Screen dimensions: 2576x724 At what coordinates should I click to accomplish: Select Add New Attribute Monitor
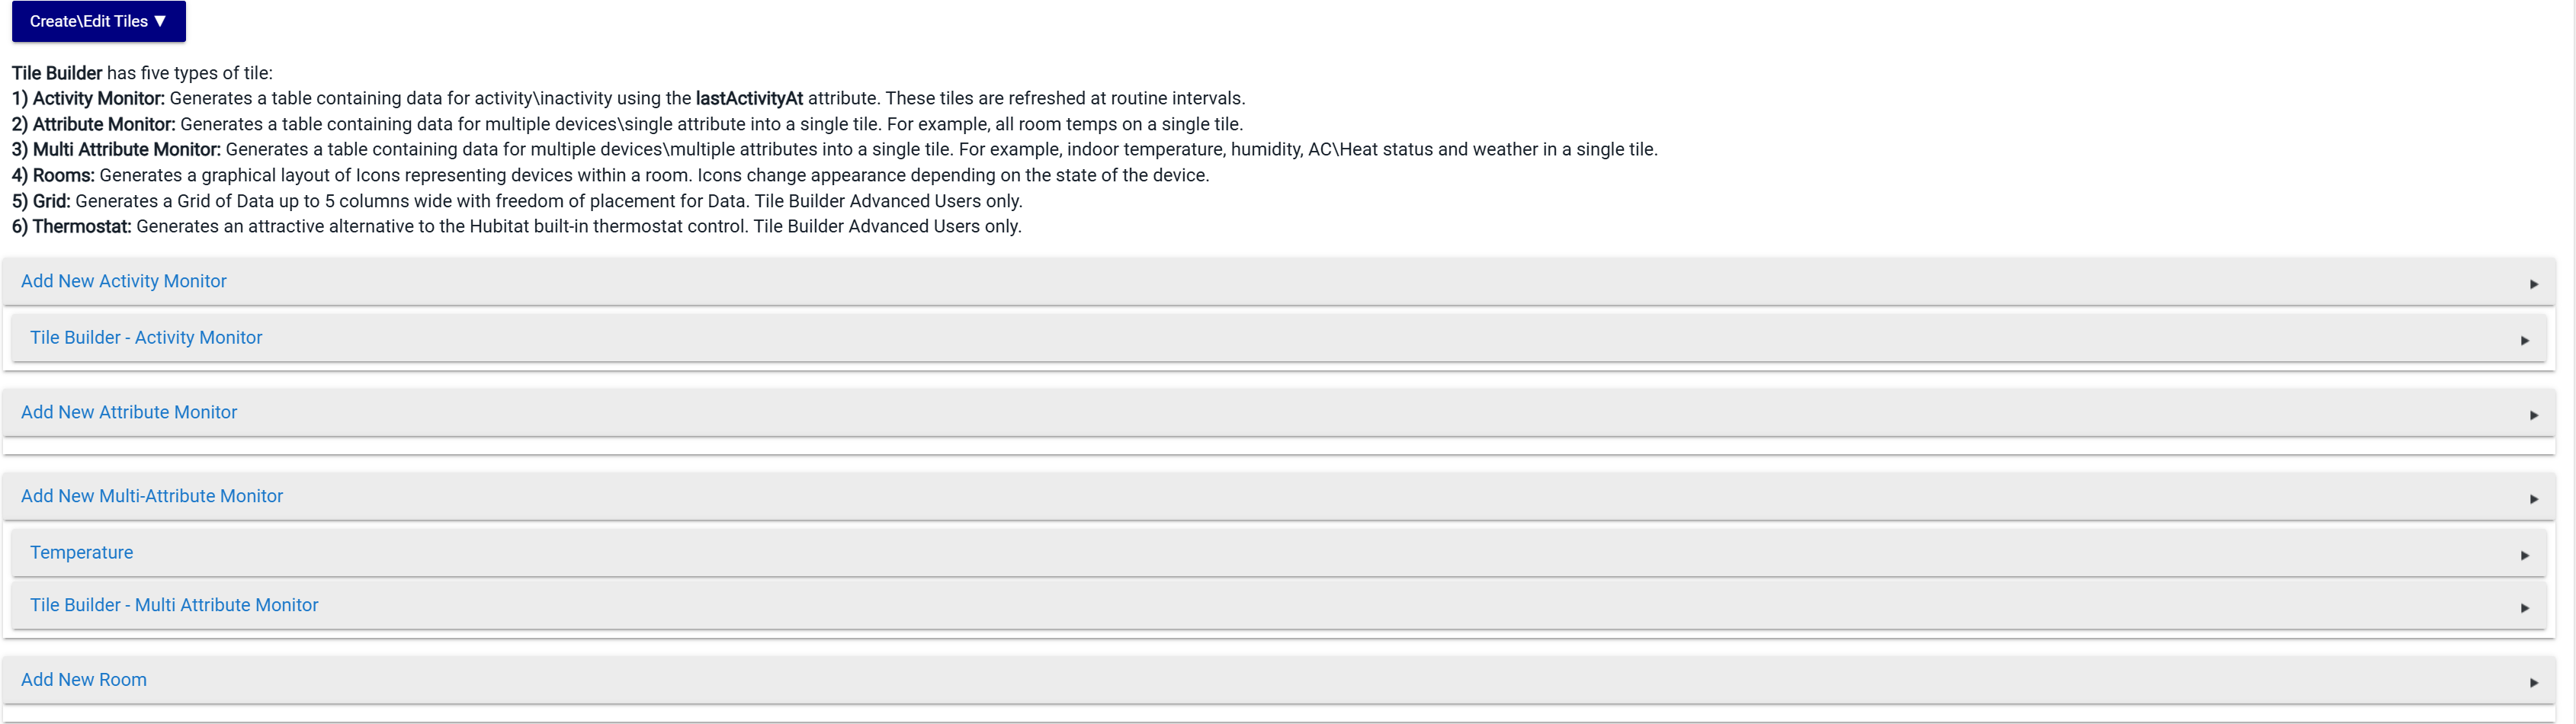click(129, 412)
